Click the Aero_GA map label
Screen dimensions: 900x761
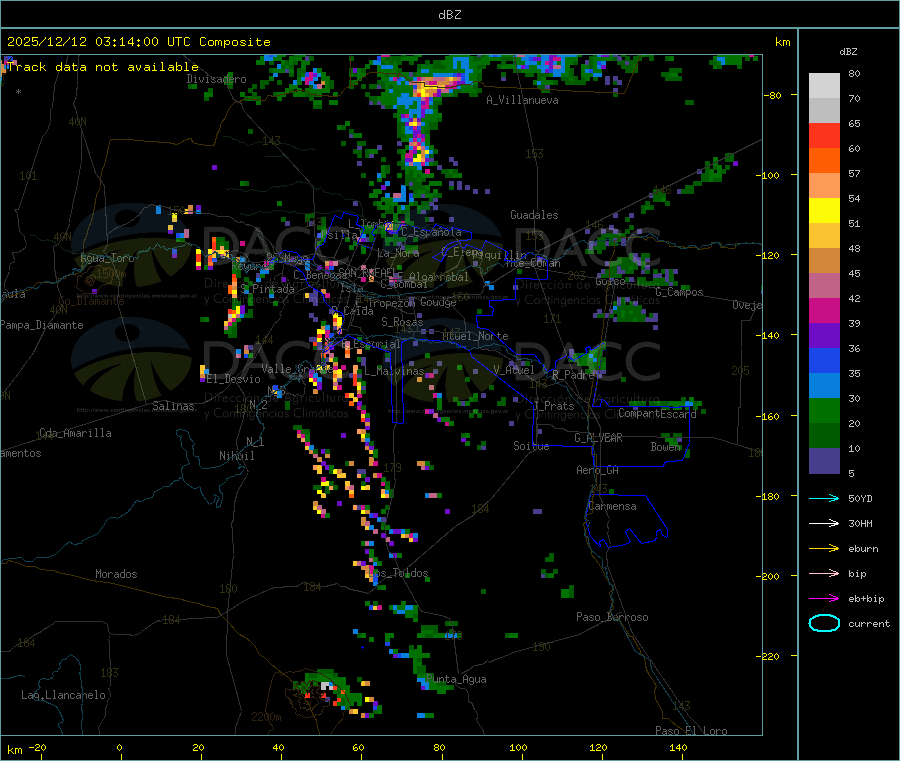coord(598,470)
